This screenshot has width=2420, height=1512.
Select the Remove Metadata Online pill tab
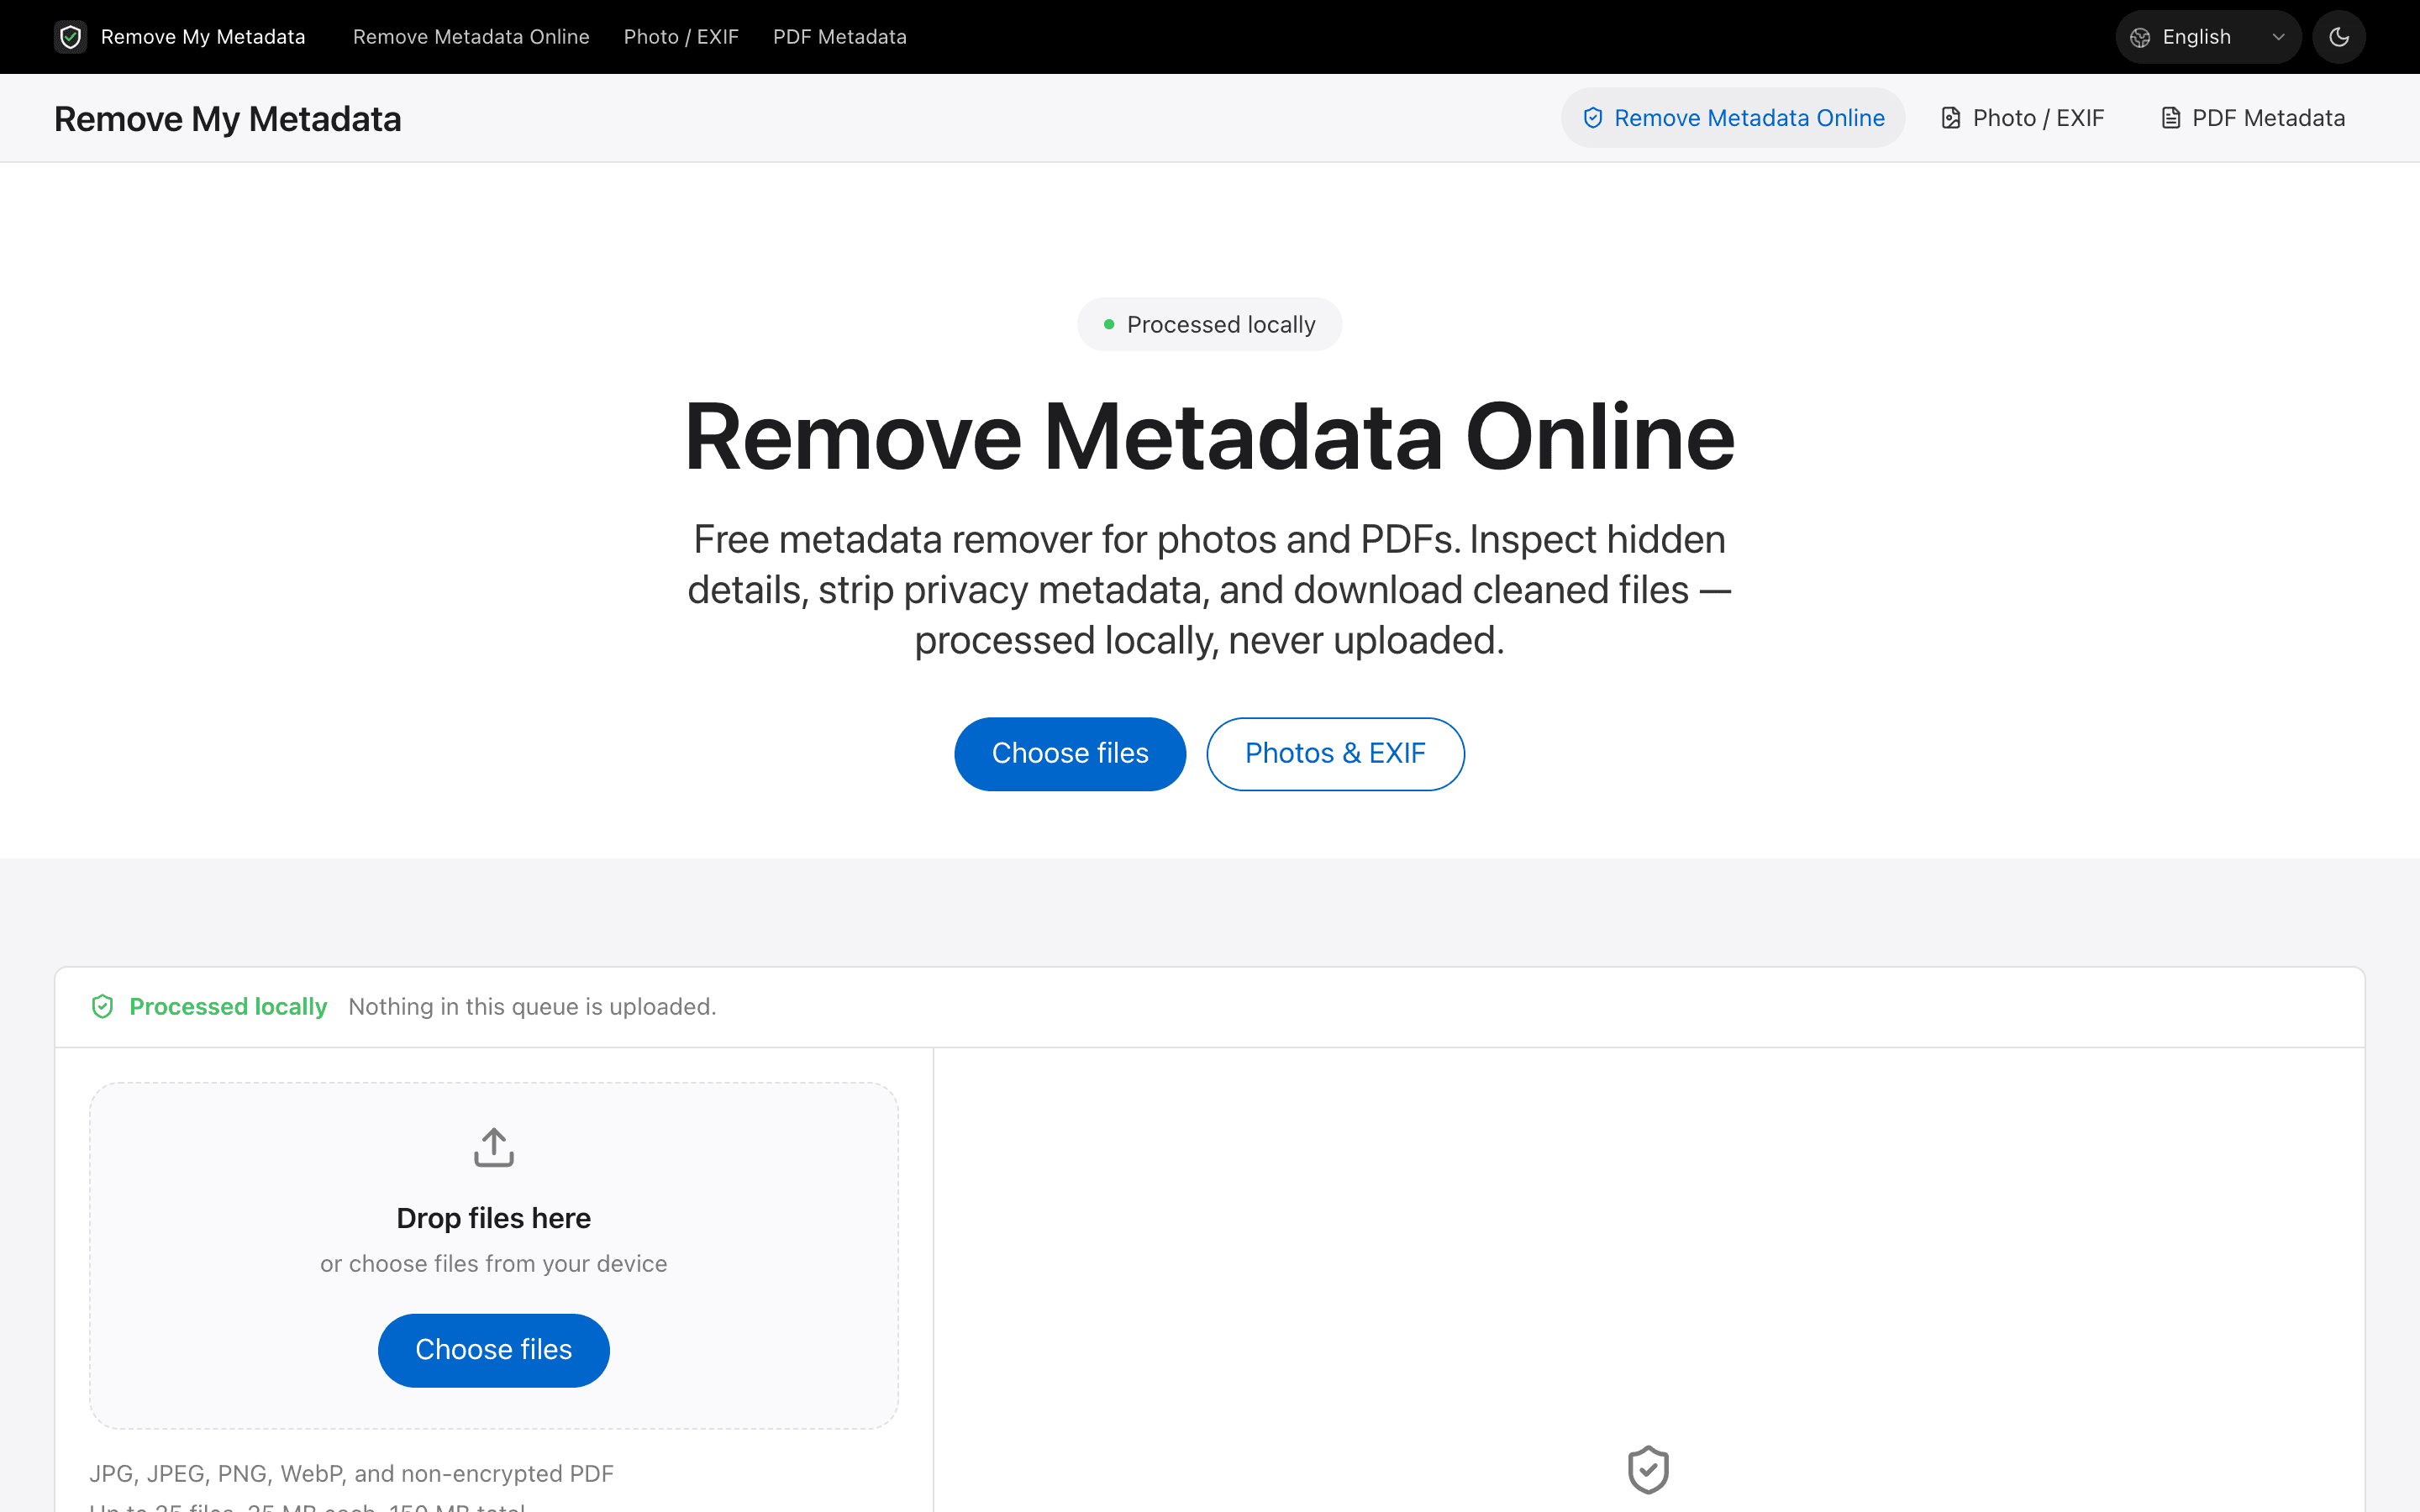tap(1733, 118)
